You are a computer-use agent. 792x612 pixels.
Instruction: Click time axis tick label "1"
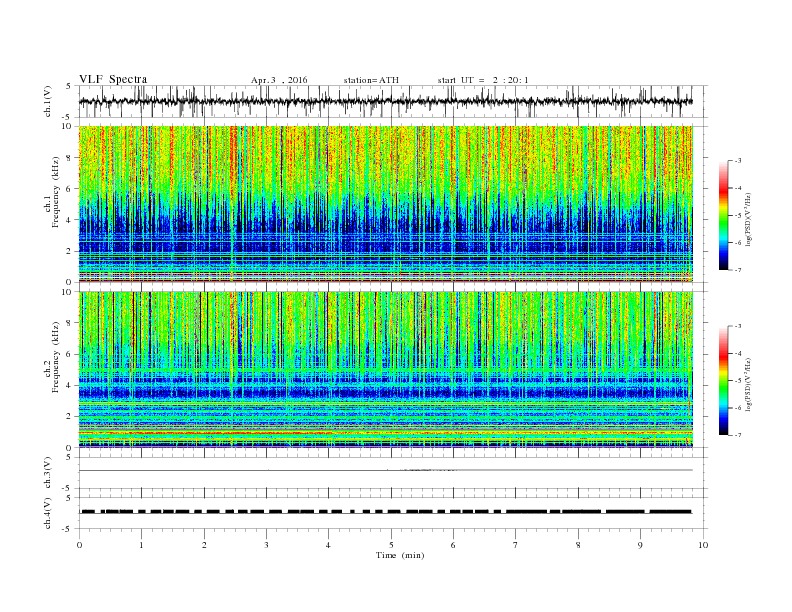(142, 545)
